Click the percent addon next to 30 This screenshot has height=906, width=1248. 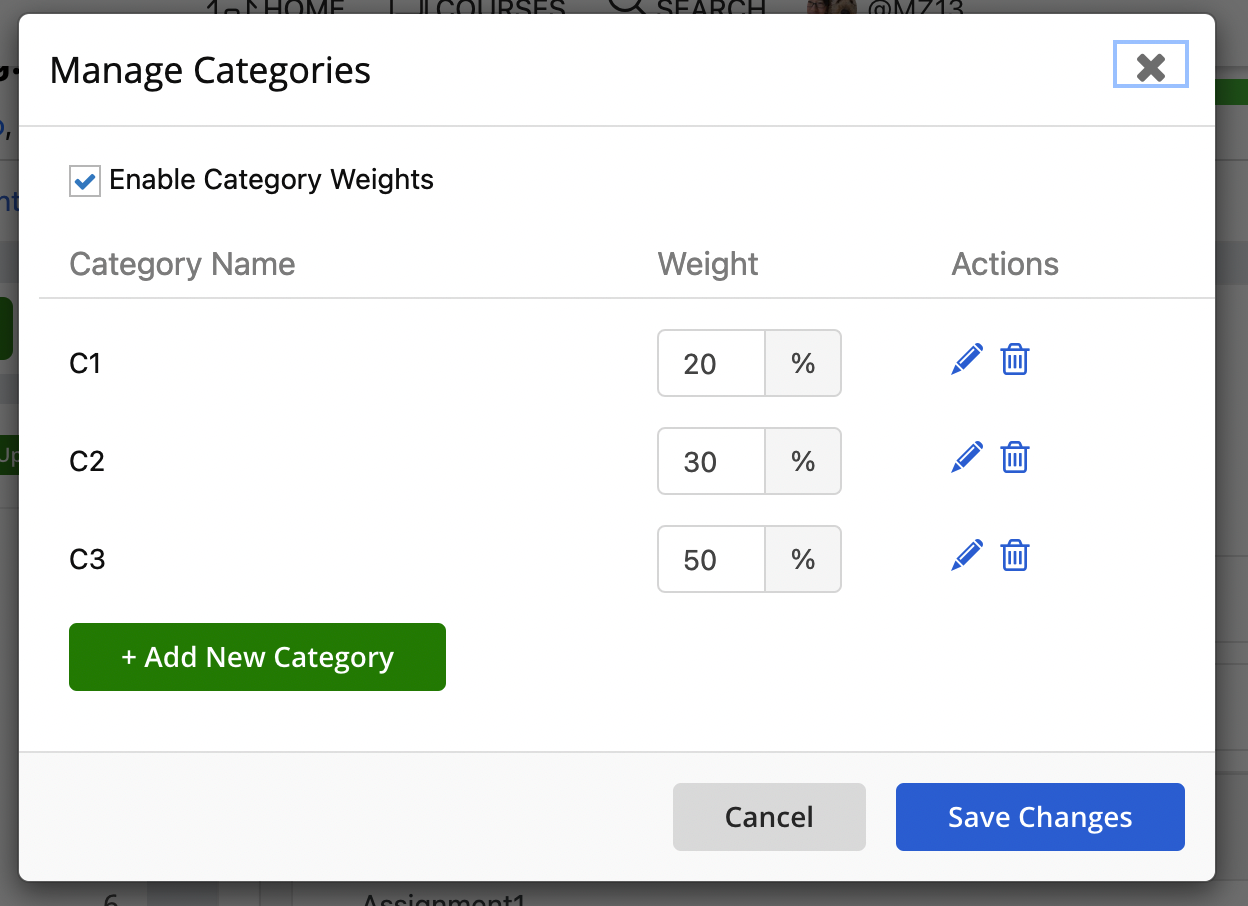pyautogui.click(x=803, y=461)
